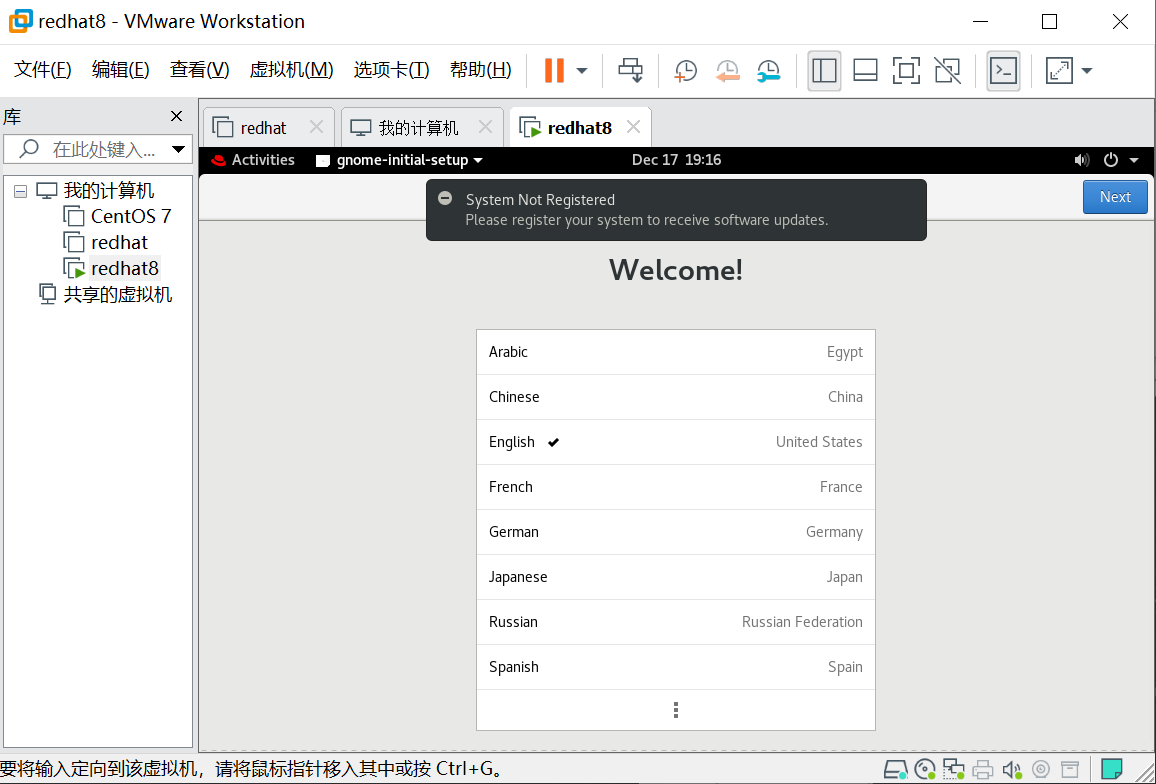This screenshot has width=1156, height=784.
Task: Select redhat VM in the library tree
Action: click(x=119, y=242)
